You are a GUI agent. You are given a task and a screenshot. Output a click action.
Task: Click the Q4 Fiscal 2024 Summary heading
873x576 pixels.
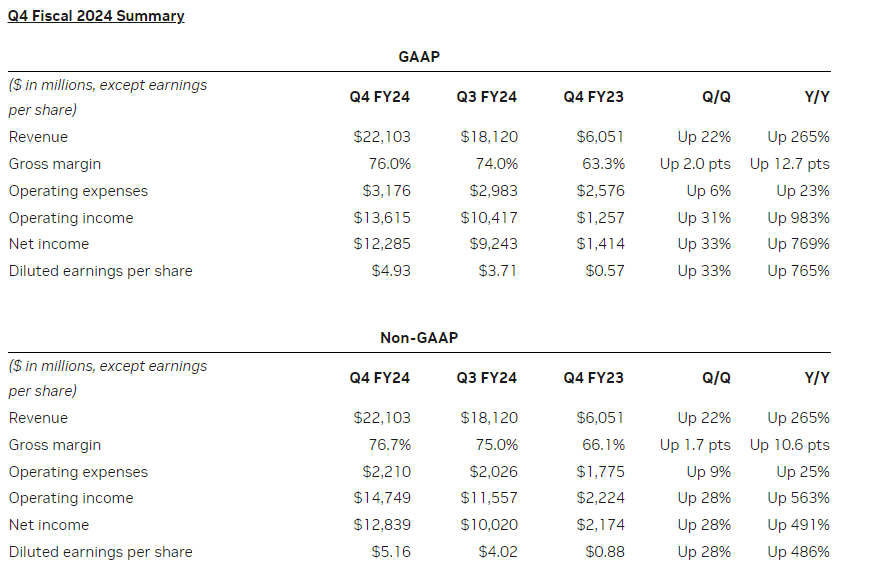click(x=96, y=16)
